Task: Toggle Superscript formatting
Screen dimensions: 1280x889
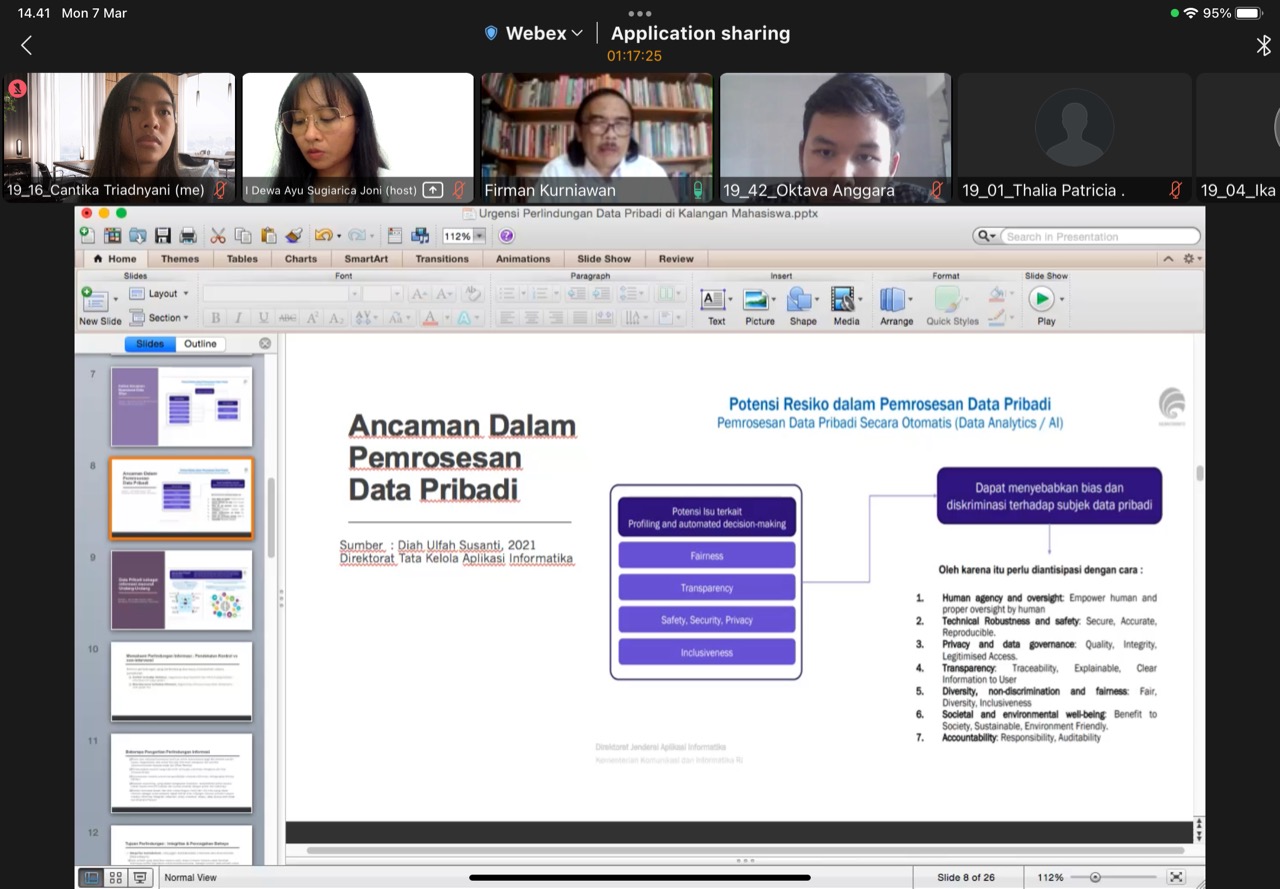Action: pos(312,318)
